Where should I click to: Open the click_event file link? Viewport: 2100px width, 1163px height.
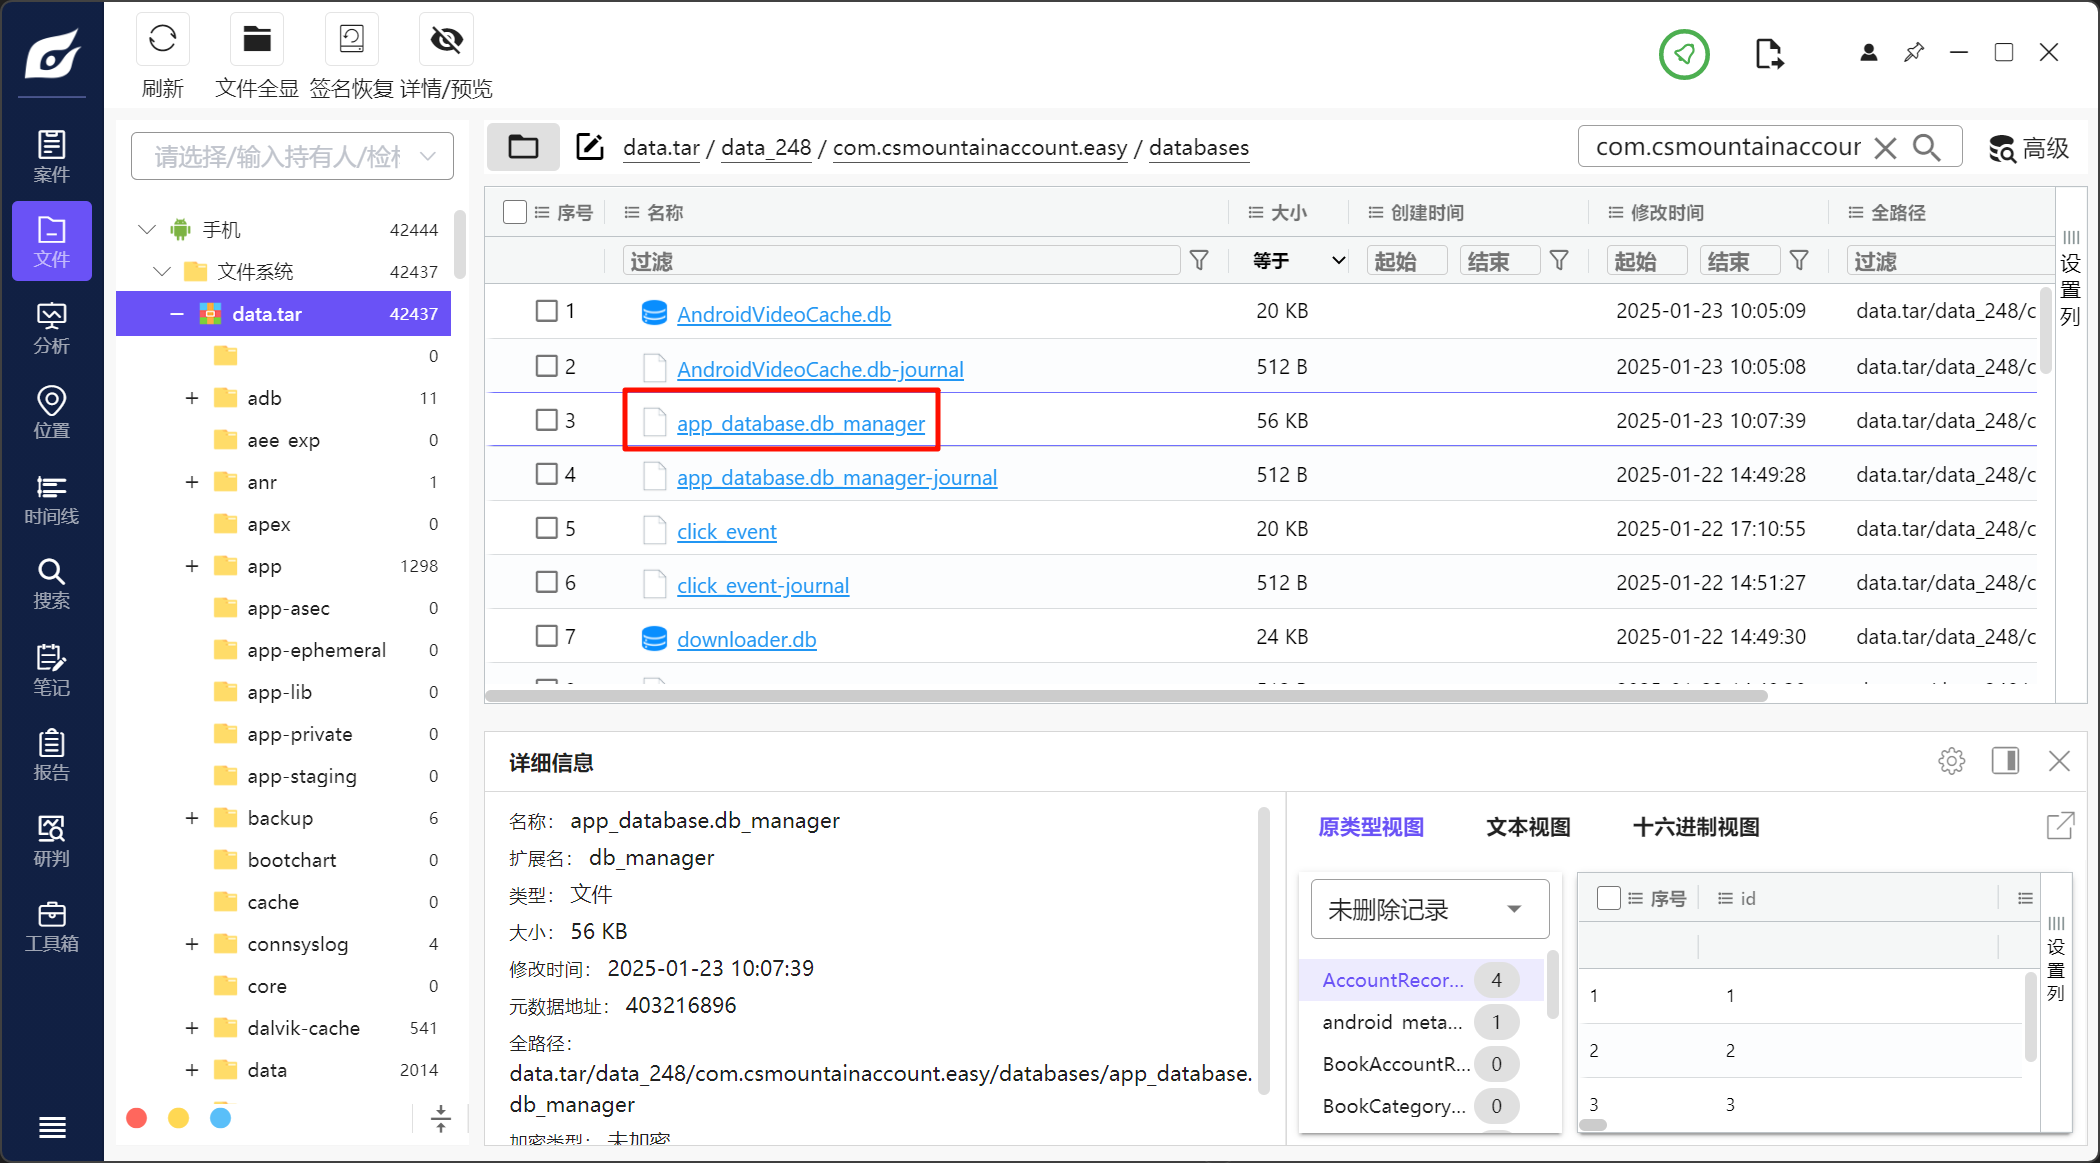point(726,532)
